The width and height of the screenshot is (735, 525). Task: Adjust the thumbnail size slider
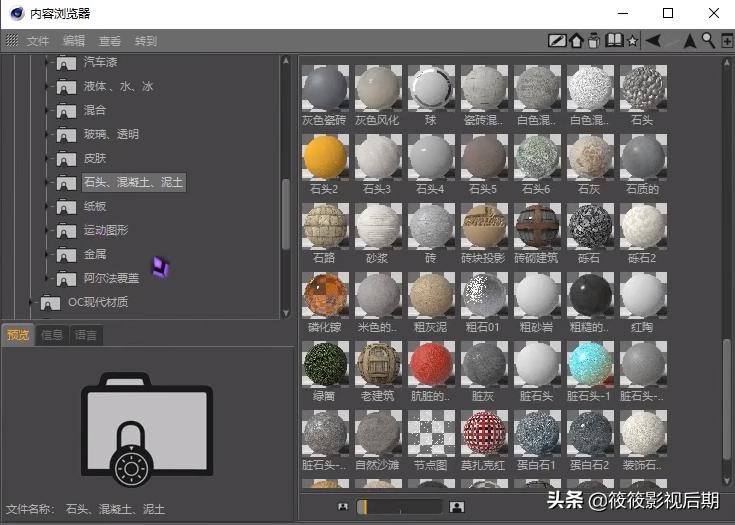pos(399,507)
